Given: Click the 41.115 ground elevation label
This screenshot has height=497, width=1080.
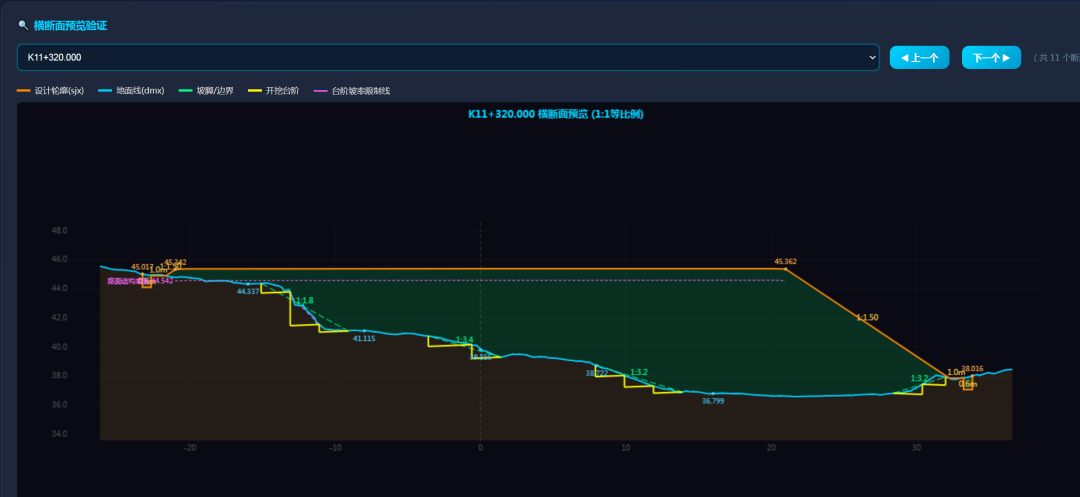Looking at the screenshot, I should point(364,339).
